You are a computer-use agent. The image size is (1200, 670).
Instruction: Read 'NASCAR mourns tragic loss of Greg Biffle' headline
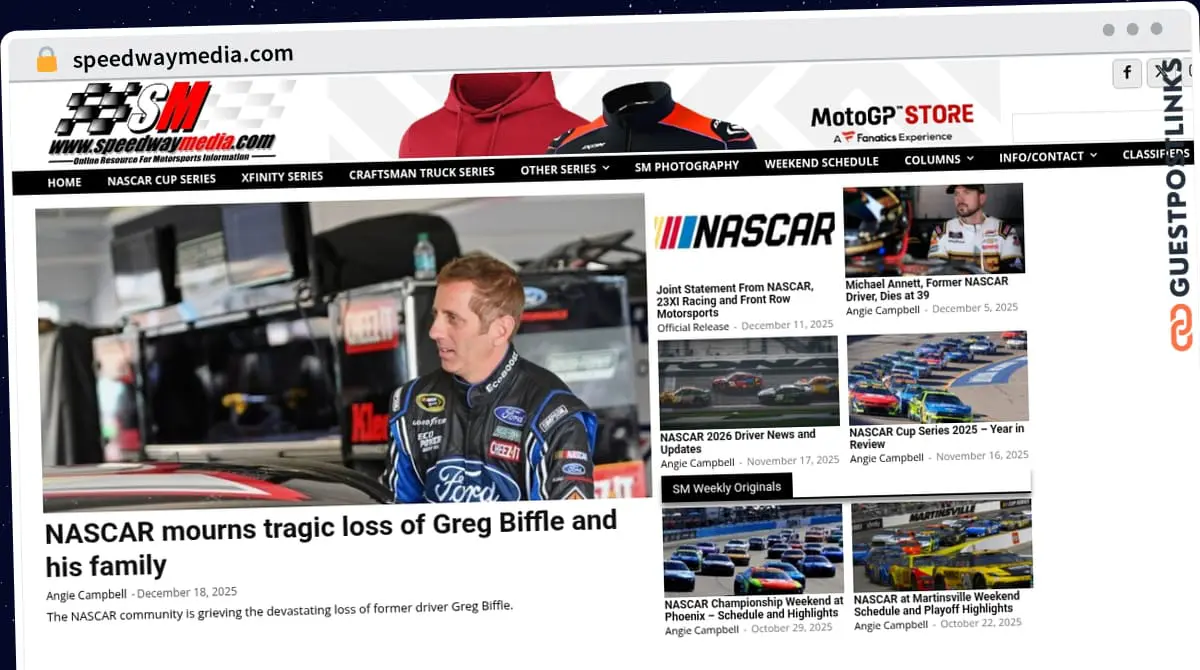pyautogui.click(x=332, y=544)
